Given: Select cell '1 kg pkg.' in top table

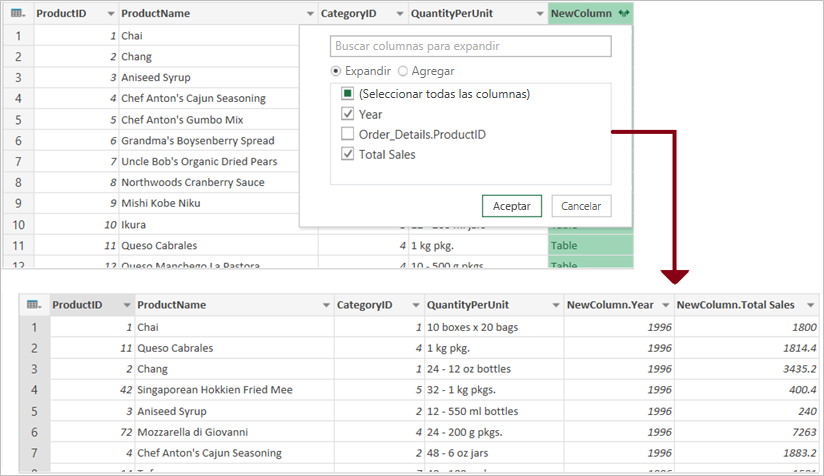Looking at the screenshot, I should tap(478, 245).
